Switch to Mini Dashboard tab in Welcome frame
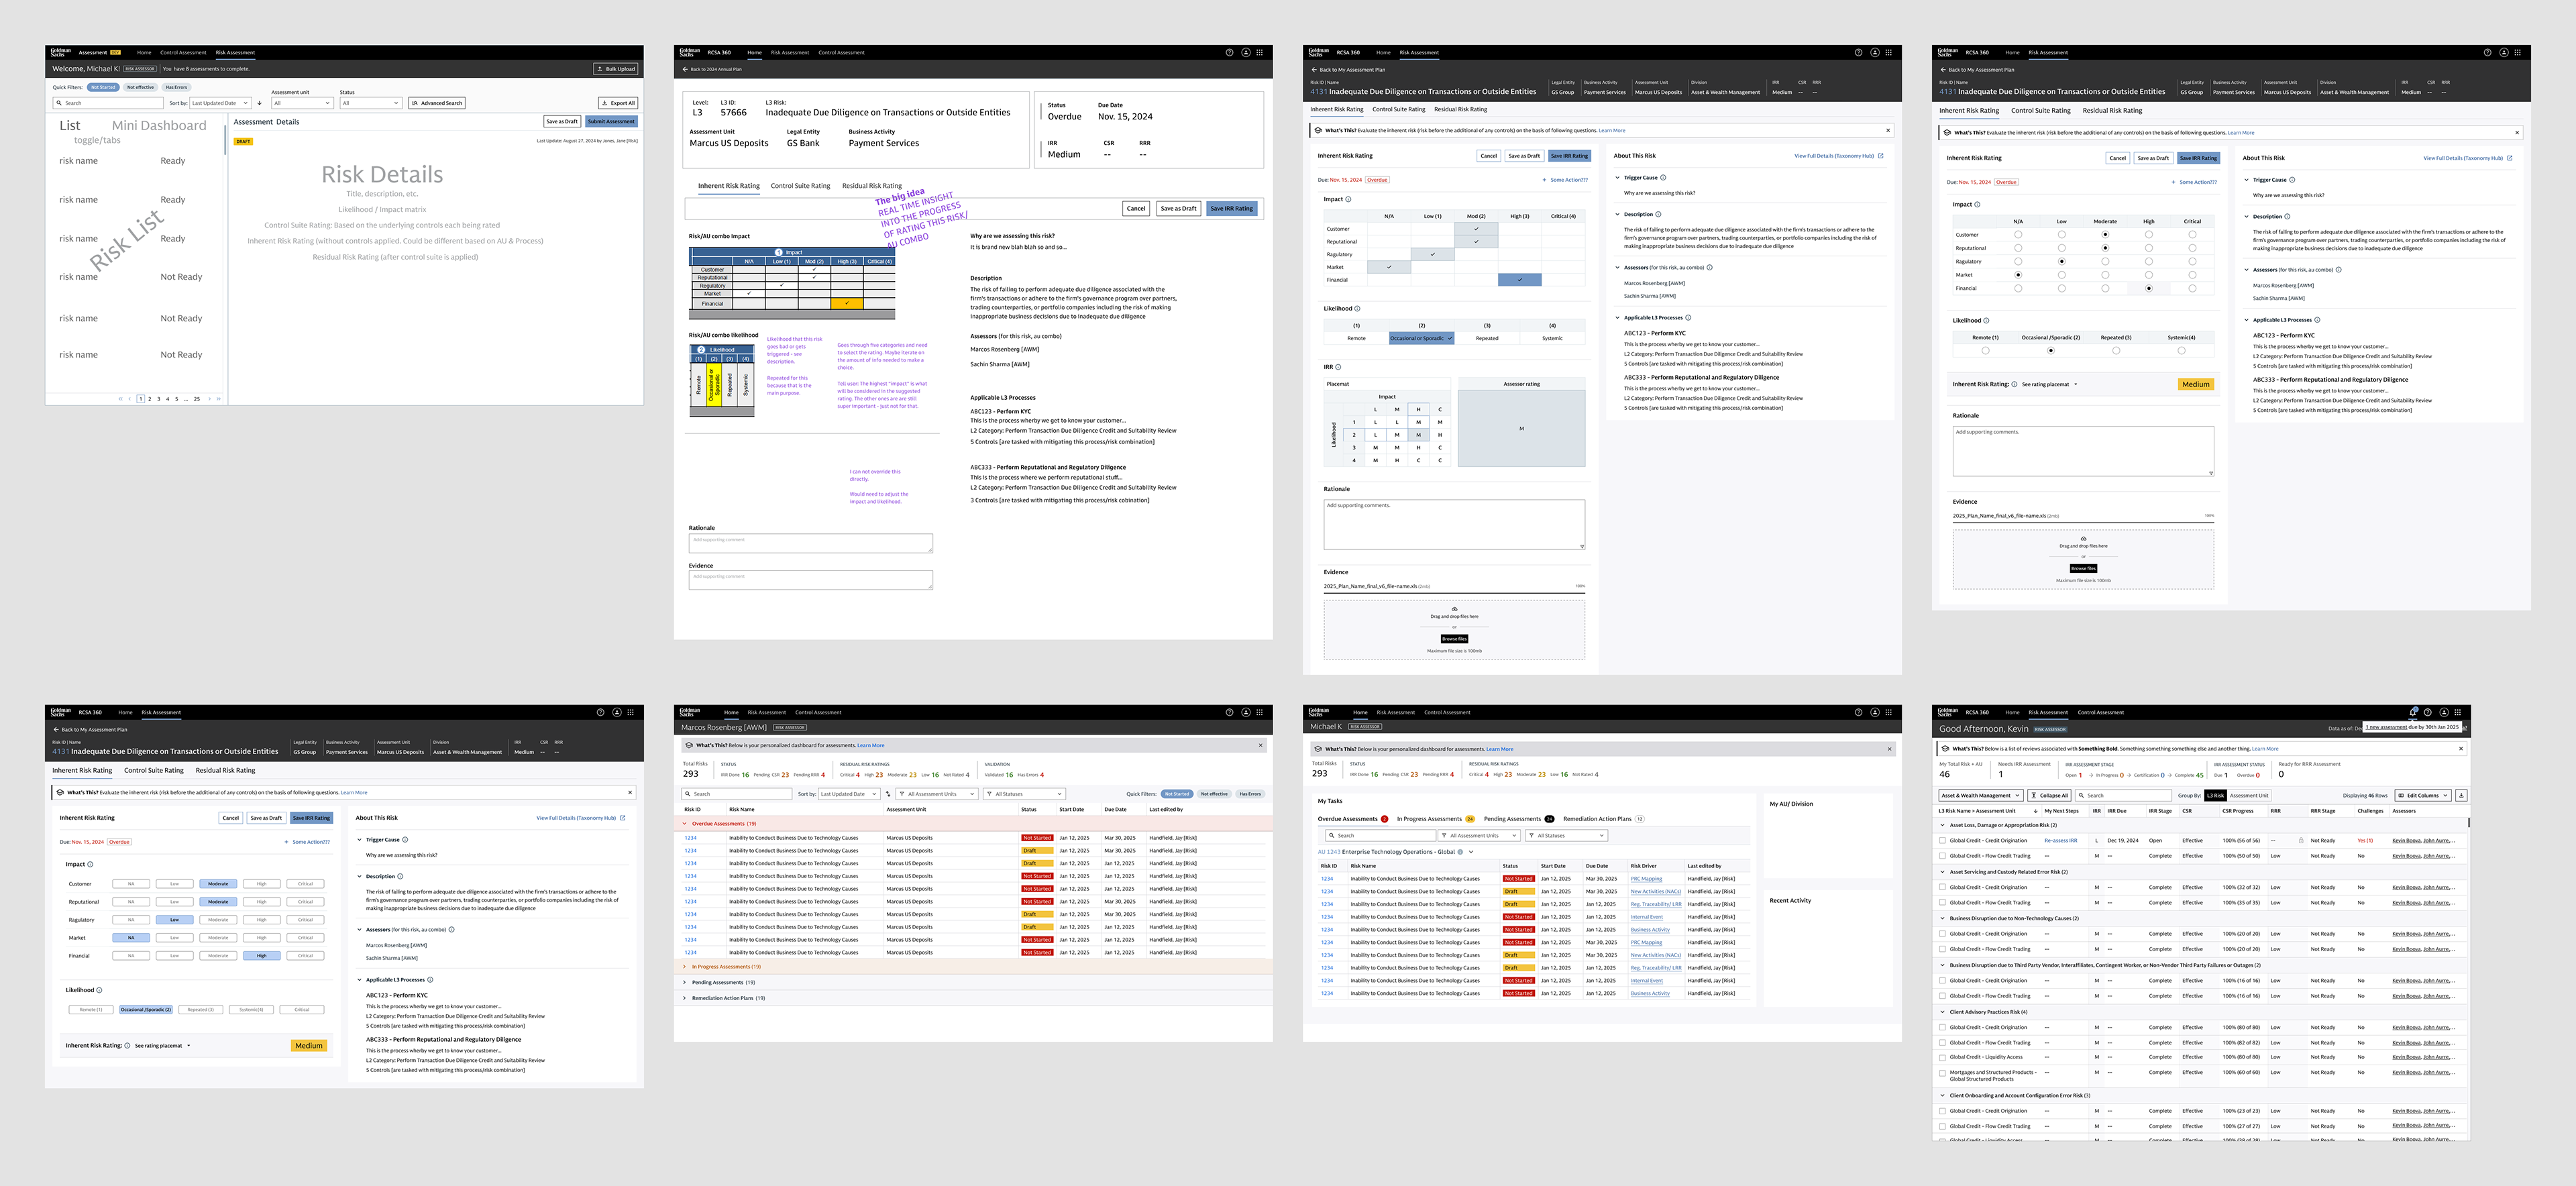The height and width of the screenshot is (1186, 2576). click(159, 125)
